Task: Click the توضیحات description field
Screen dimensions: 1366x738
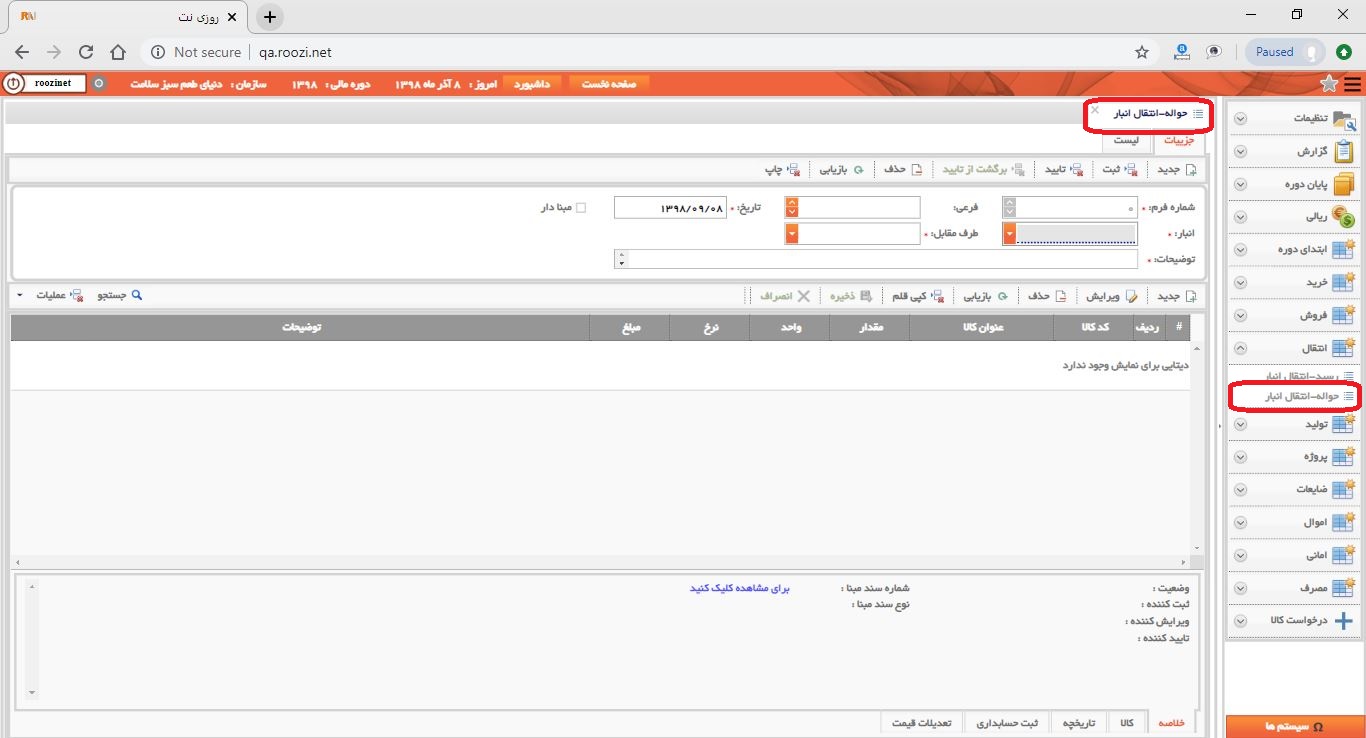Action: point(883,259)
